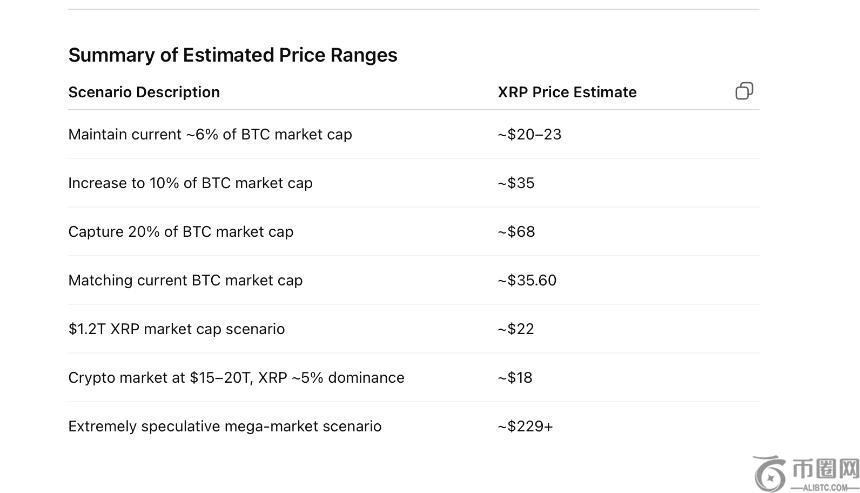Click the ~$35.60 price estimate
The width and height of the screenshot is (860, 493).
[x=527, y=280]
